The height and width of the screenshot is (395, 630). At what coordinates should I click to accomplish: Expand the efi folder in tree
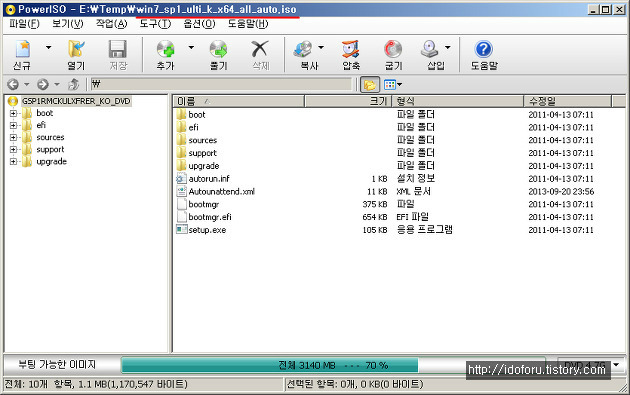point(13,125)
